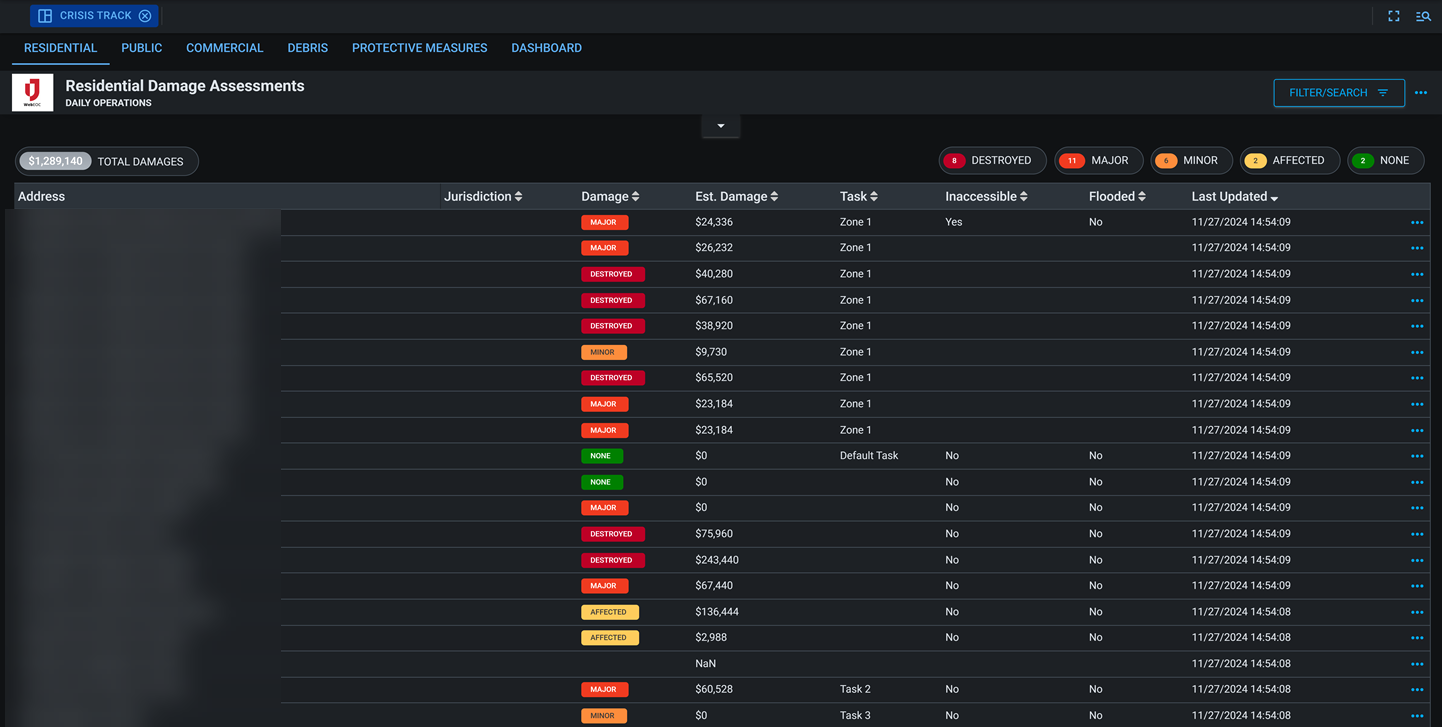Dismiss the Crisis Track tag with its X
Viewport: 1442px width, 727px height.
pos(144,15)
